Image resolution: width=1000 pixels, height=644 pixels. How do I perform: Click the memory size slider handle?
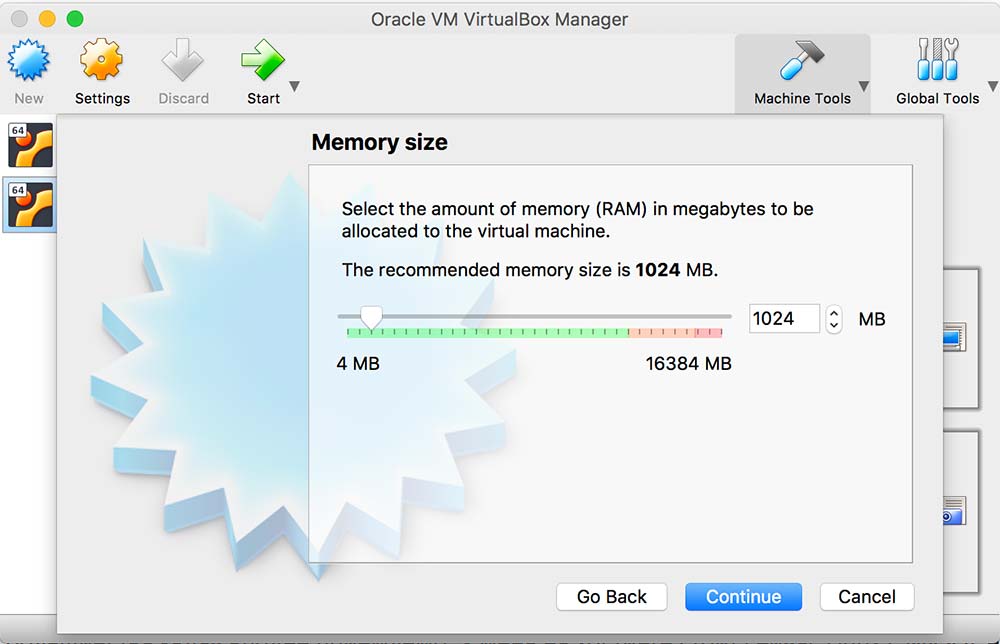(371, 318)
